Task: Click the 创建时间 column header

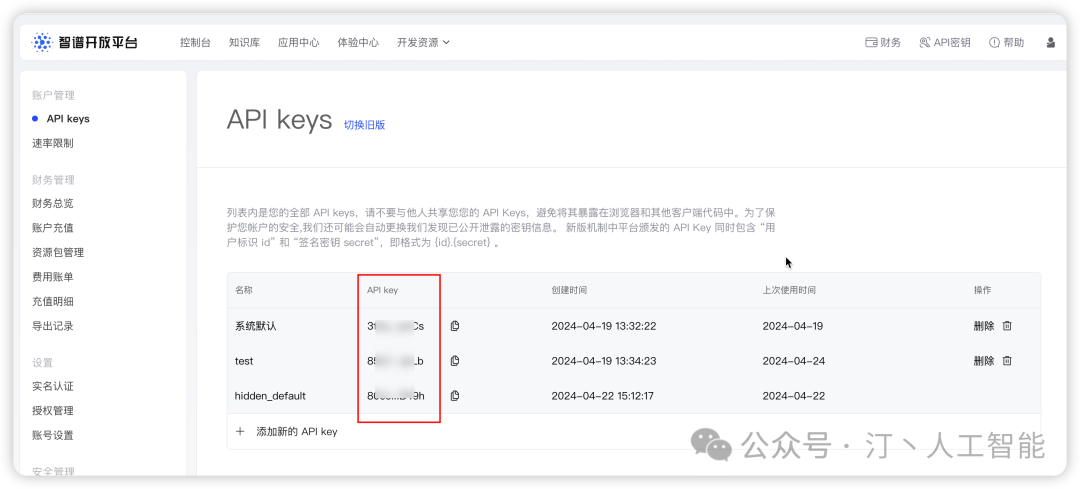Action: coord(569,291)
